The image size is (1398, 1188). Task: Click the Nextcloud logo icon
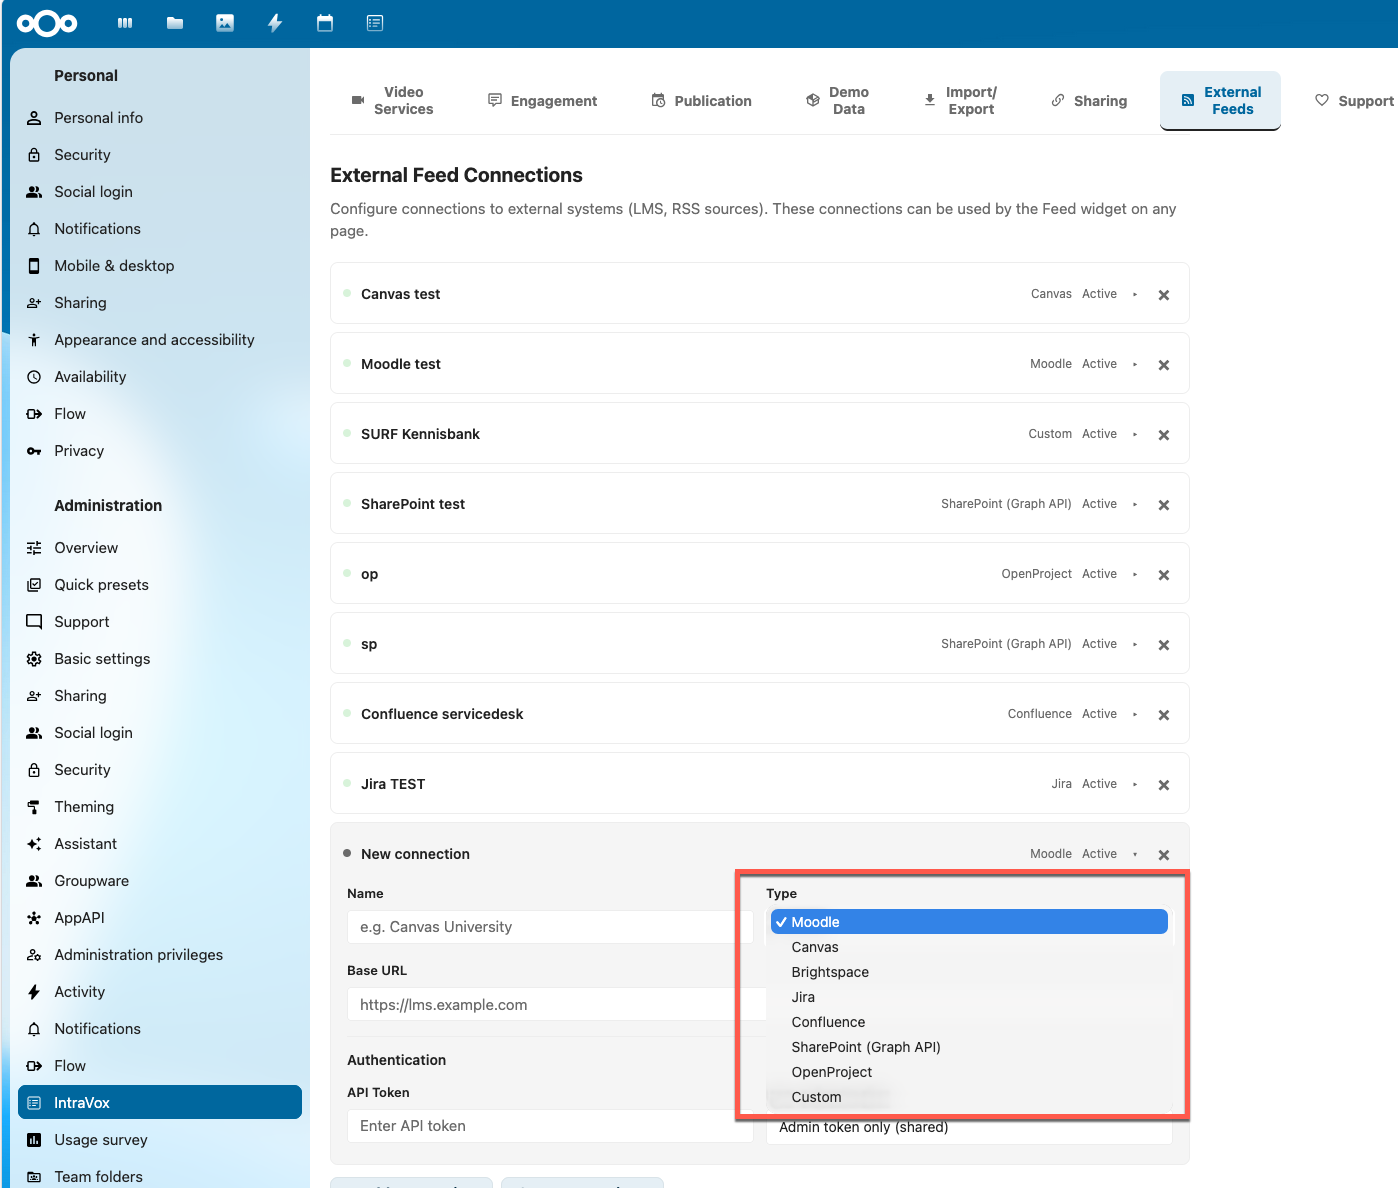coord(47,23)
